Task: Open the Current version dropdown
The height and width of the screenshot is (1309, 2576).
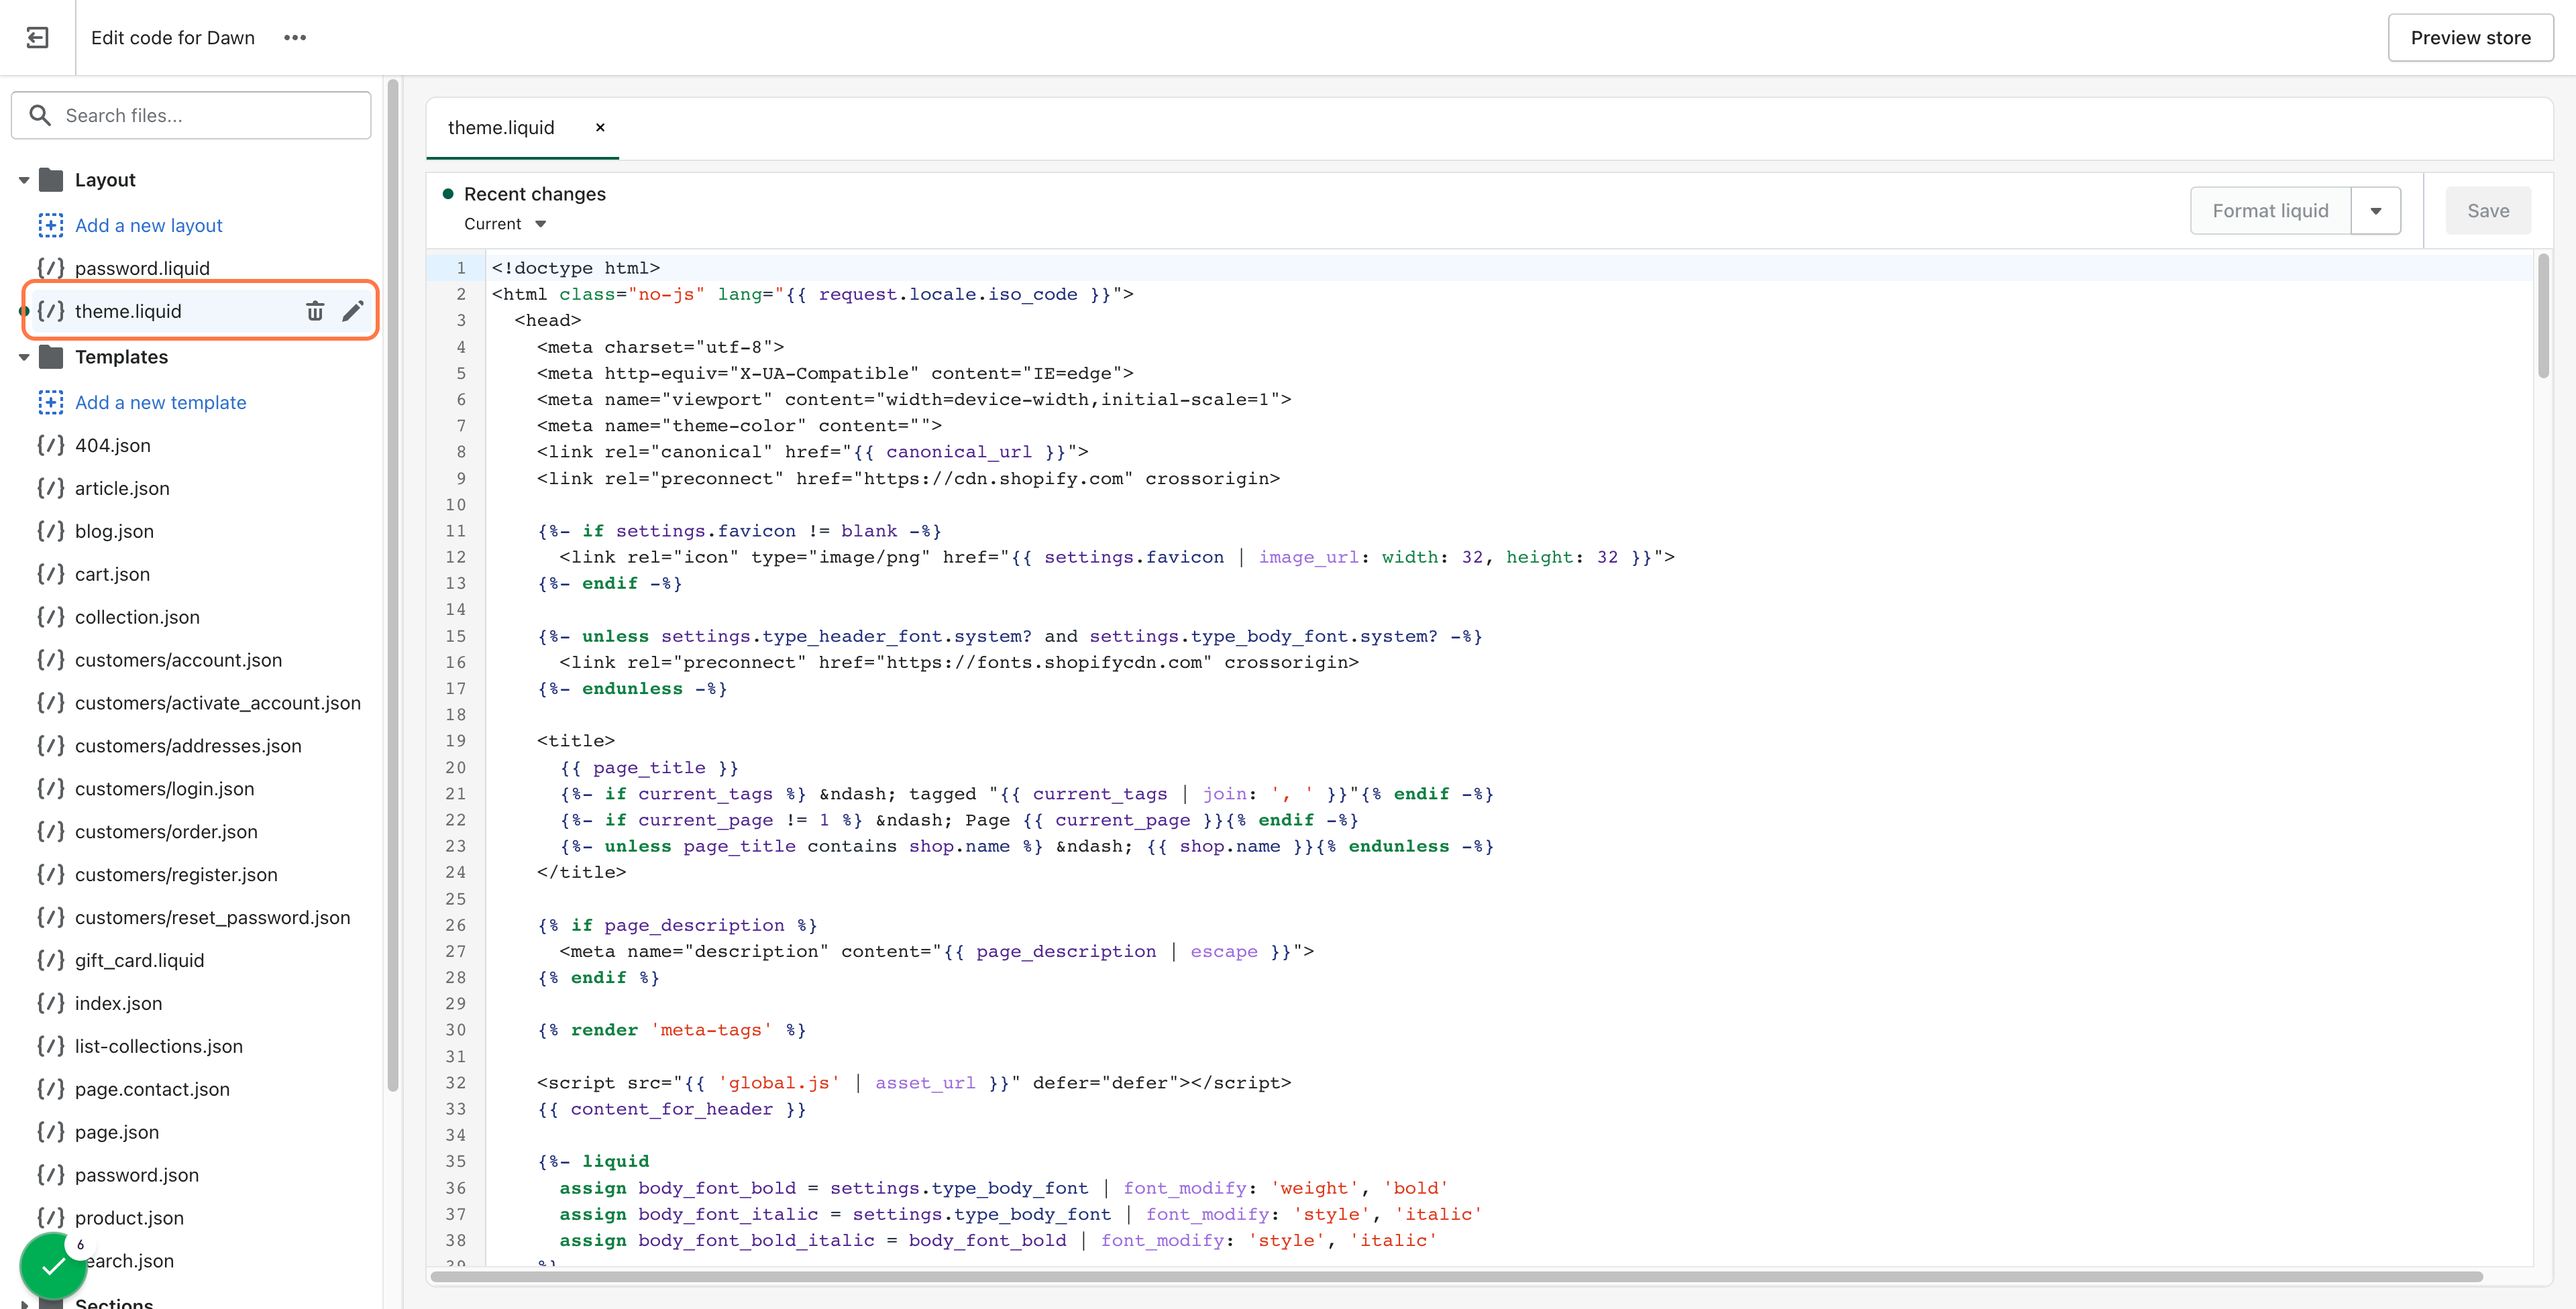Action: [505, 224]
